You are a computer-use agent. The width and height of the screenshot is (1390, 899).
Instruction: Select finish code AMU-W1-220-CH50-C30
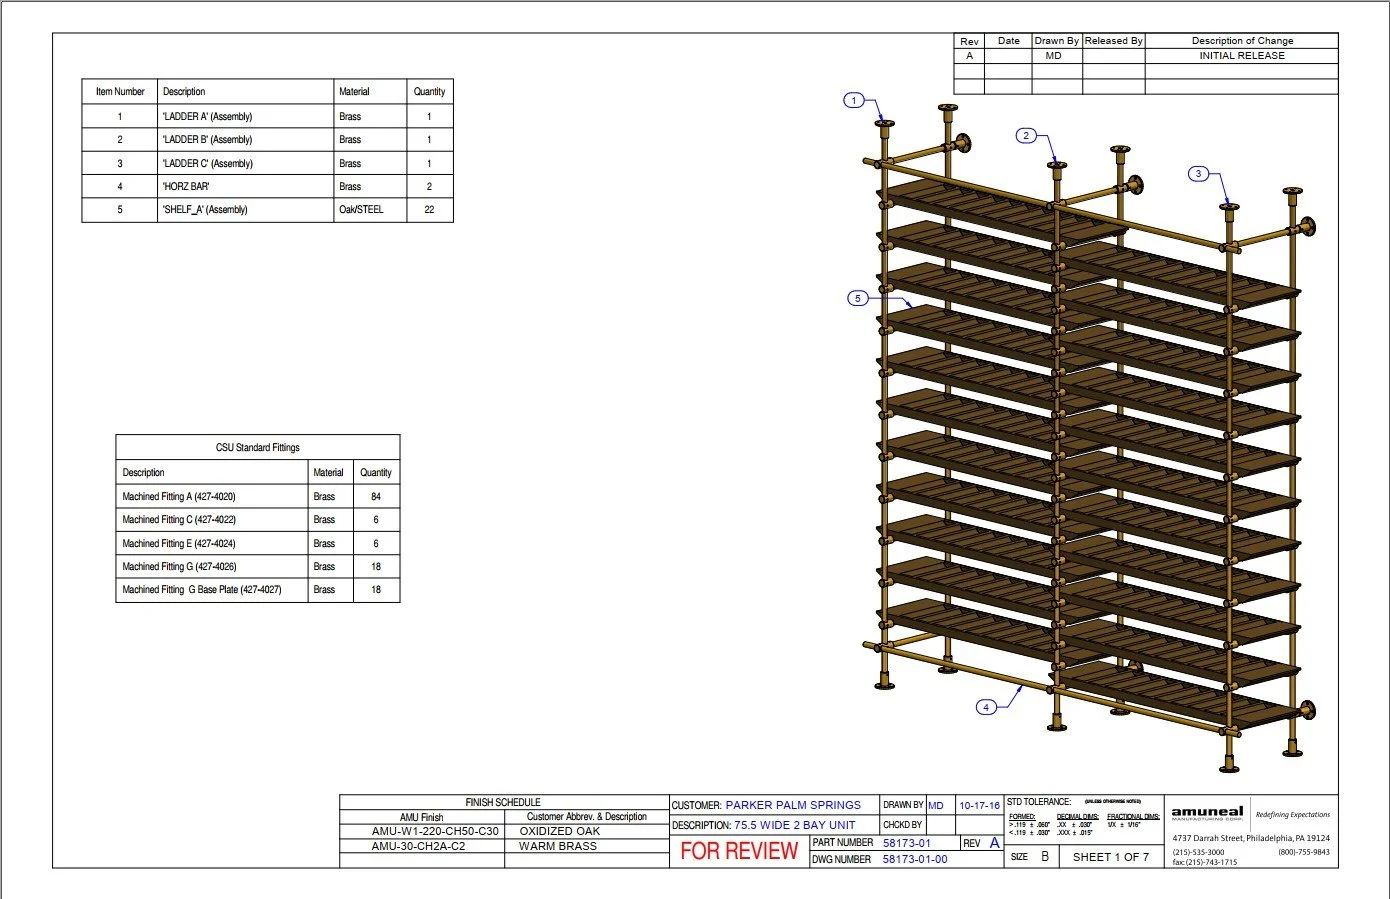(x=435, y=831)
